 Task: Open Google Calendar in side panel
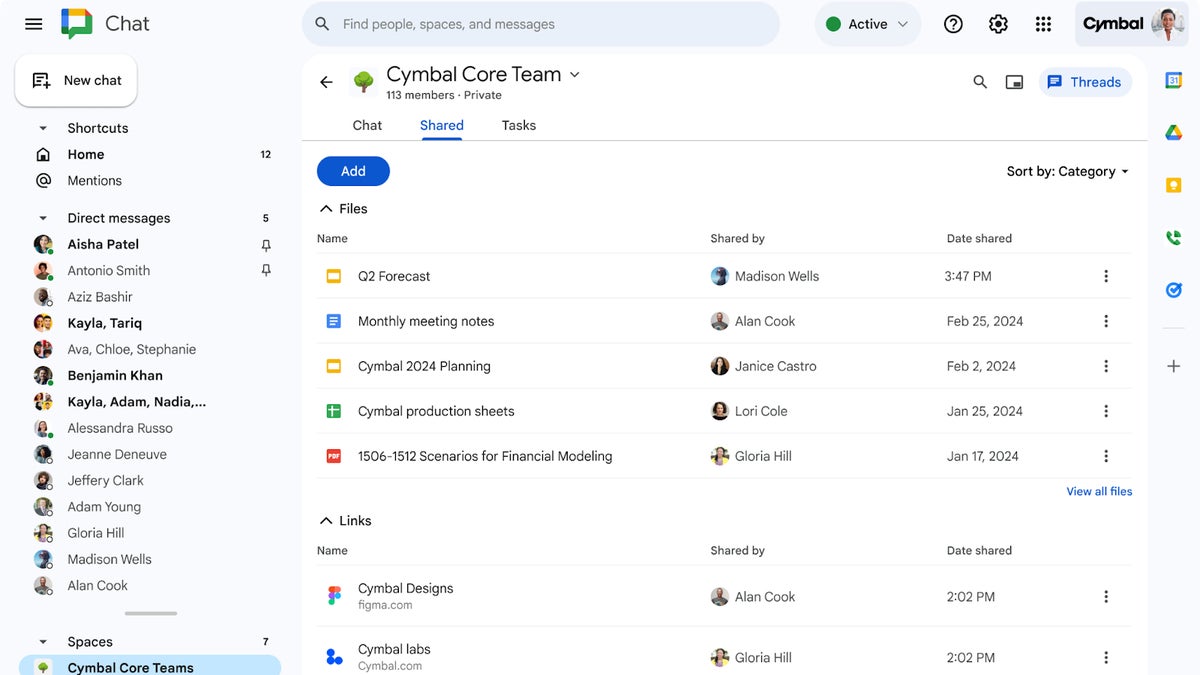point(1174,81)
